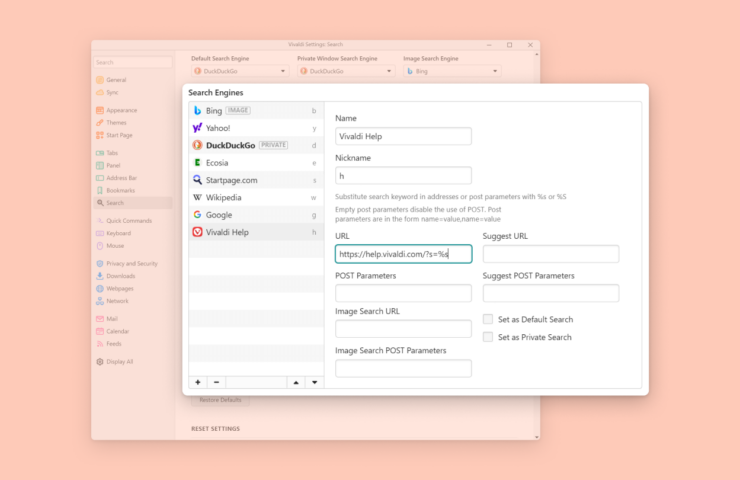Open Privacy and Security settings
This screenshot has height=480, width=740.
[133, 263]
